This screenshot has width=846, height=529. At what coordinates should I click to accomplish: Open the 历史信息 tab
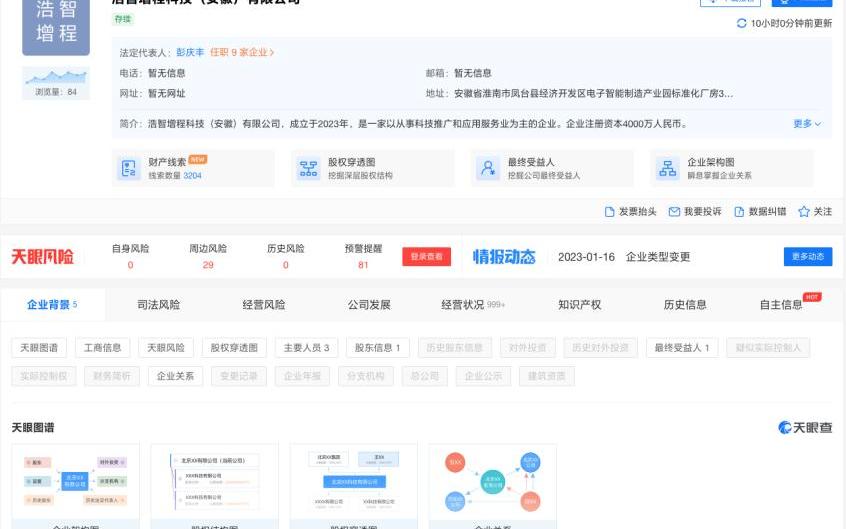pos(685,304)
